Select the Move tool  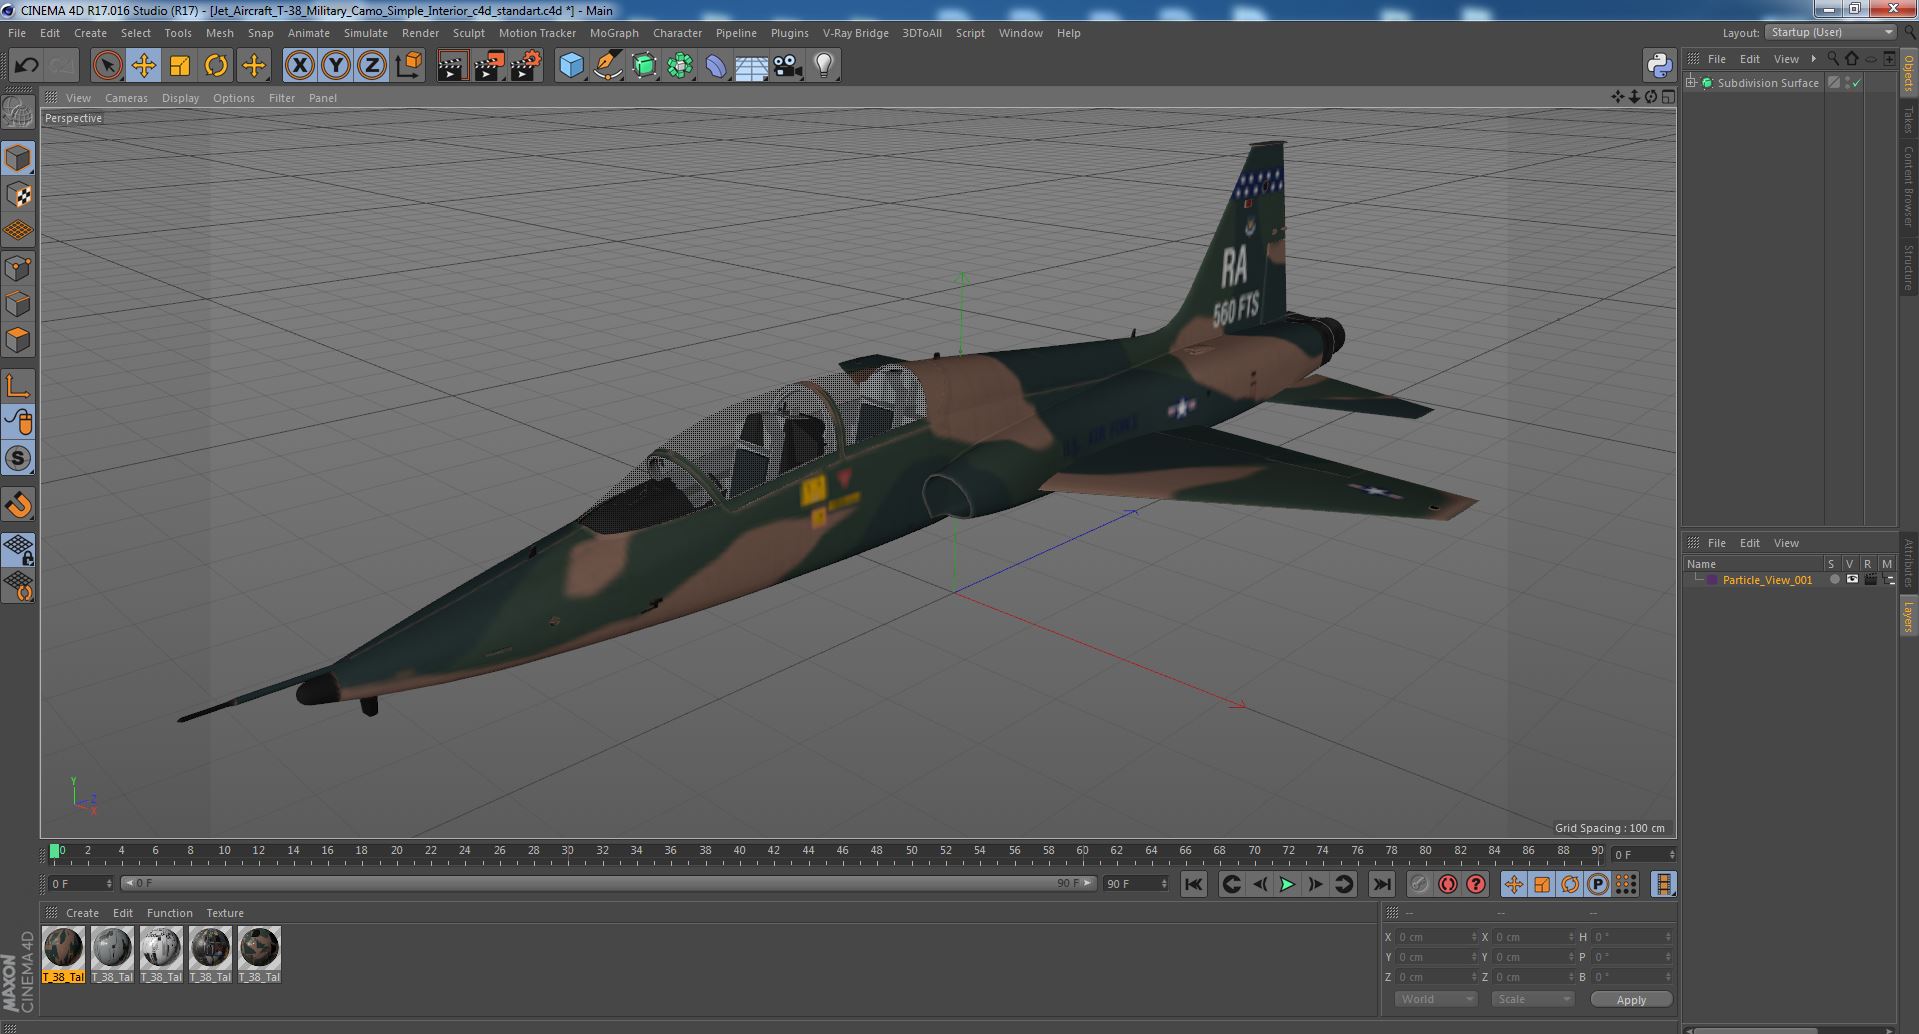point(143,66)
